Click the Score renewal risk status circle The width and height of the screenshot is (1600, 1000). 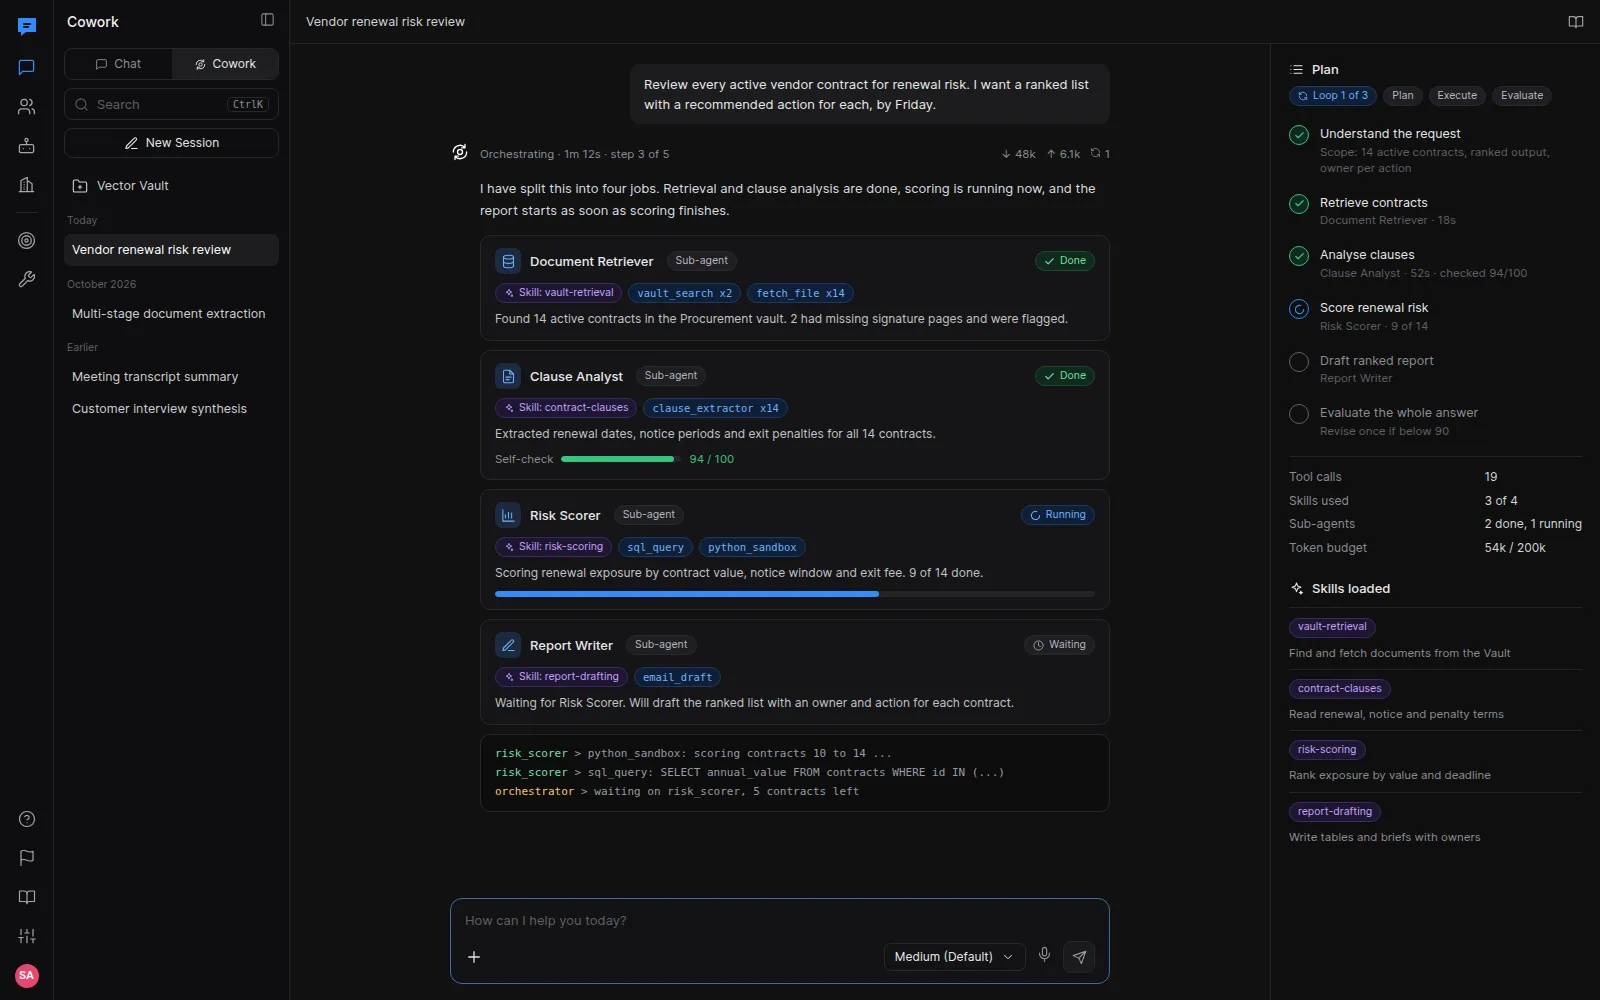click(x=1299, y=309)
